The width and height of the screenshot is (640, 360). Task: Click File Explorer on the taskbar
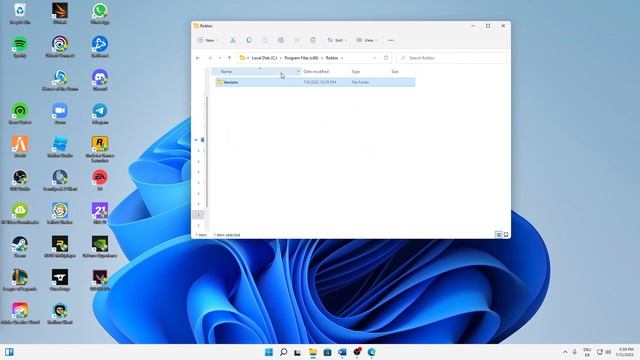(313, 352)
